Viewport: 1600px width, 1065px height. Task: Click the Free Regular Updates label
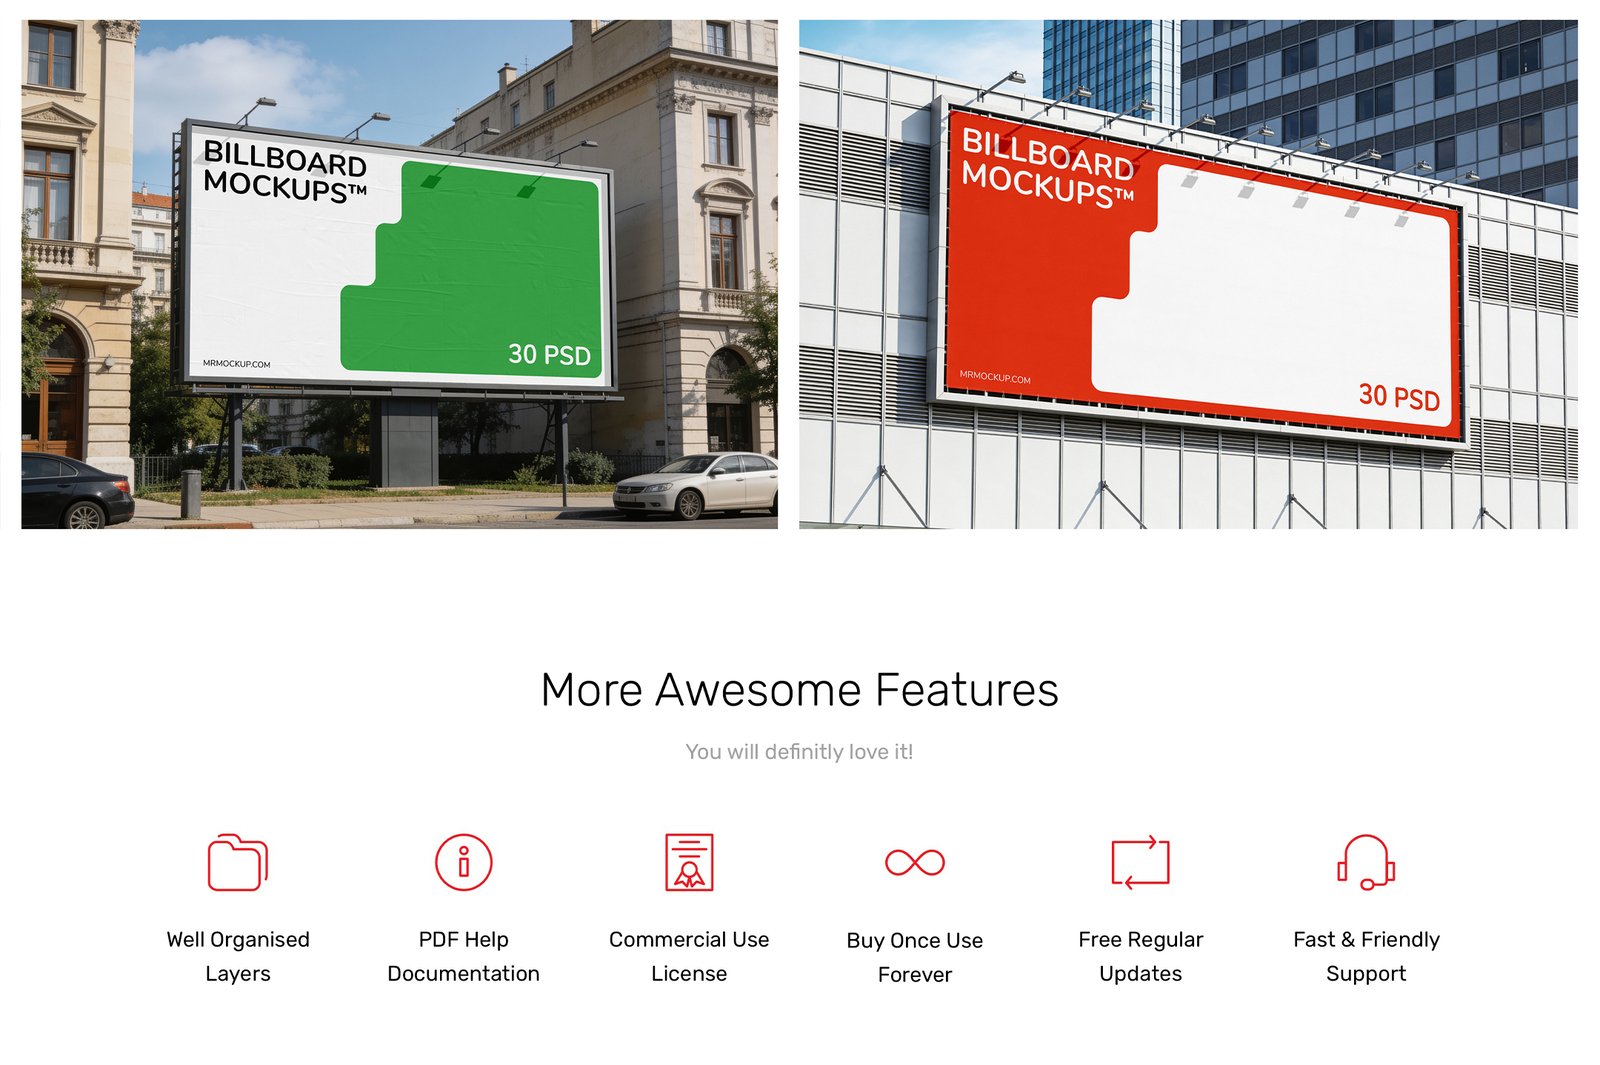pos(1141,956)
